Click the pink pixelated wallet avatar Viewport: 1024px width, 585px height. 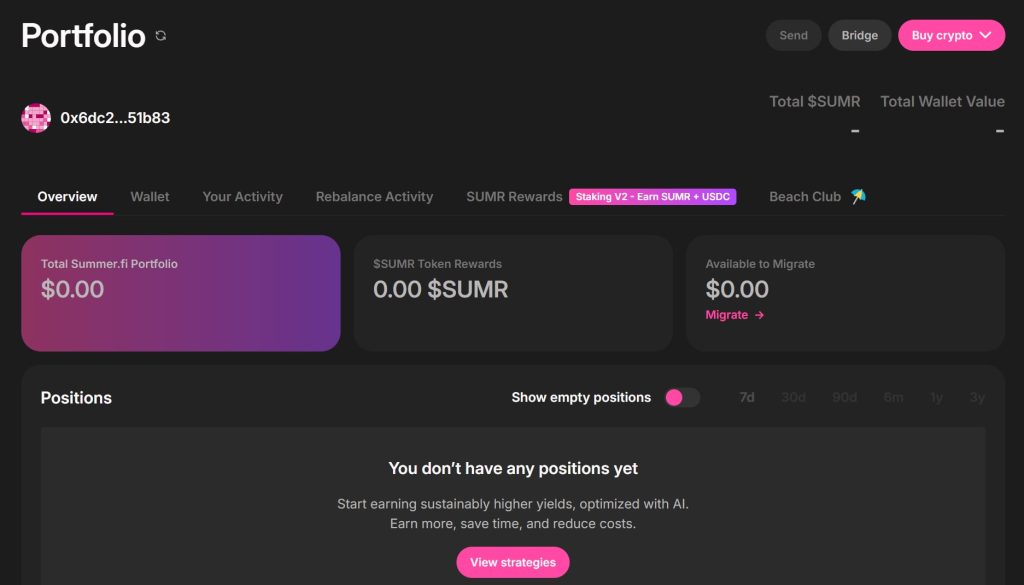pos(36,118)
